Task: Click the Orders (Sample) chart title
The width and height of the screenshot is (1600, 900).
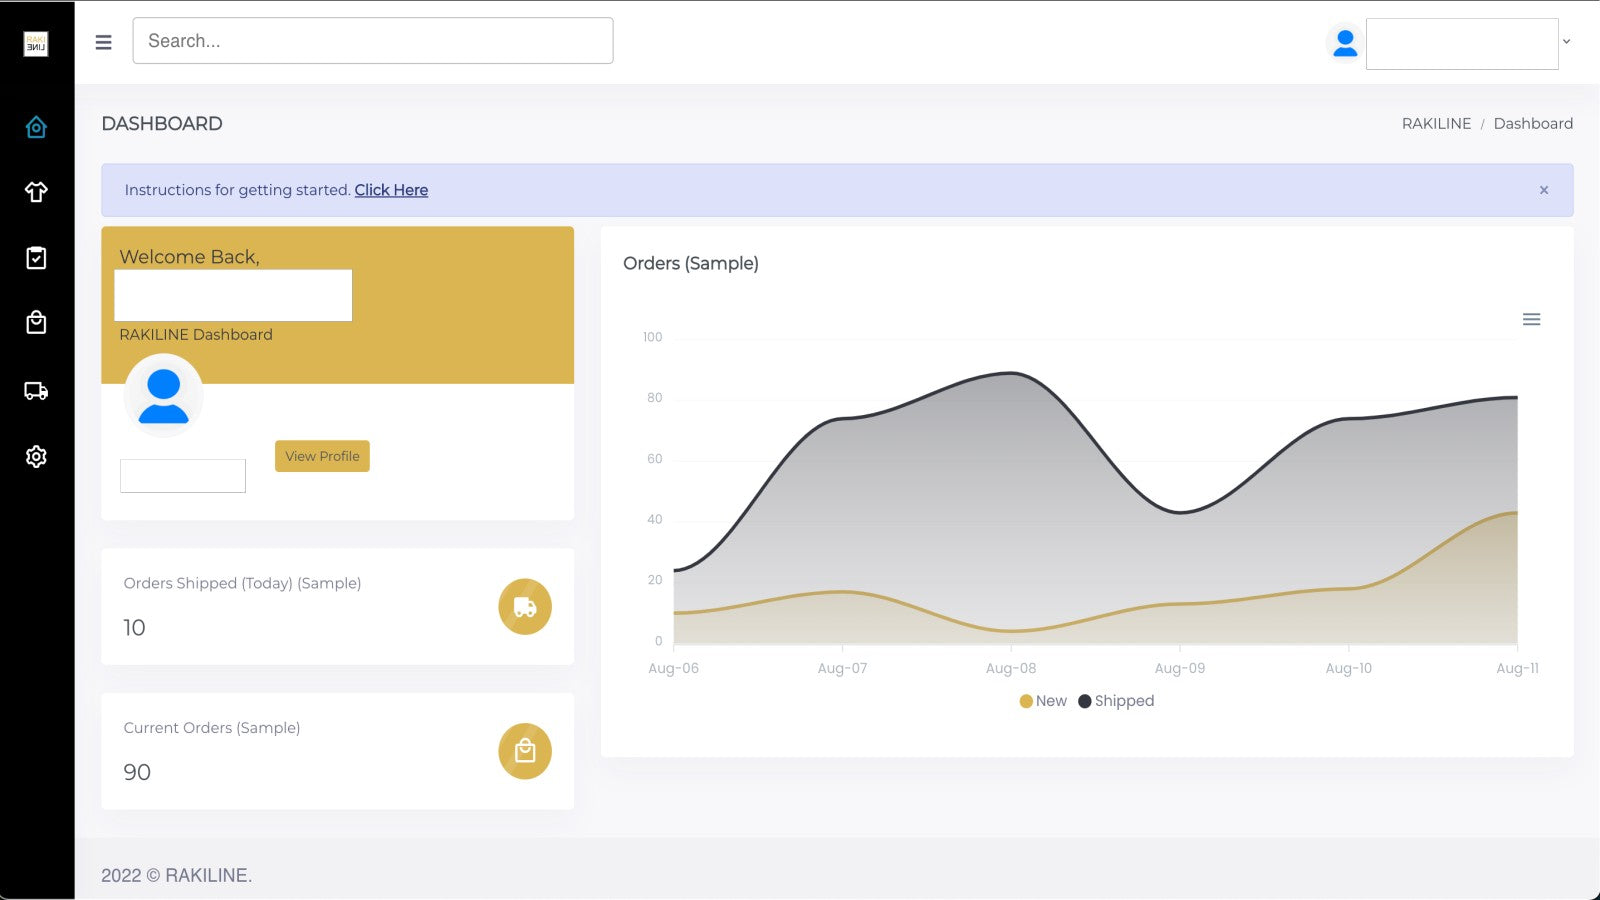Action: point(691,263)
